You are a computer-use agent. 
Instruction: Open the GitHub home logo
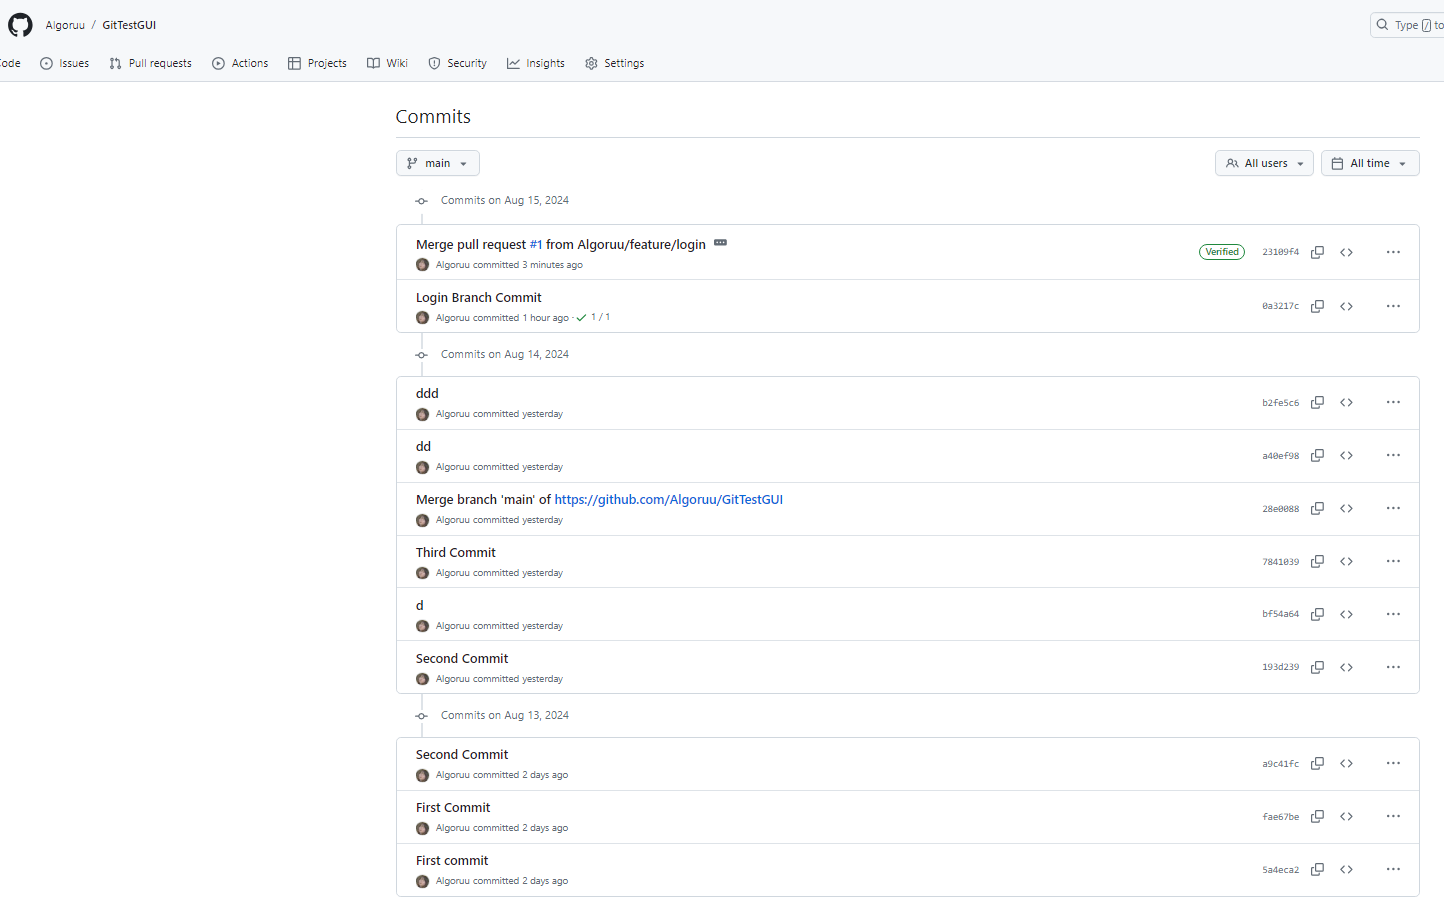[x=20, y=25]
